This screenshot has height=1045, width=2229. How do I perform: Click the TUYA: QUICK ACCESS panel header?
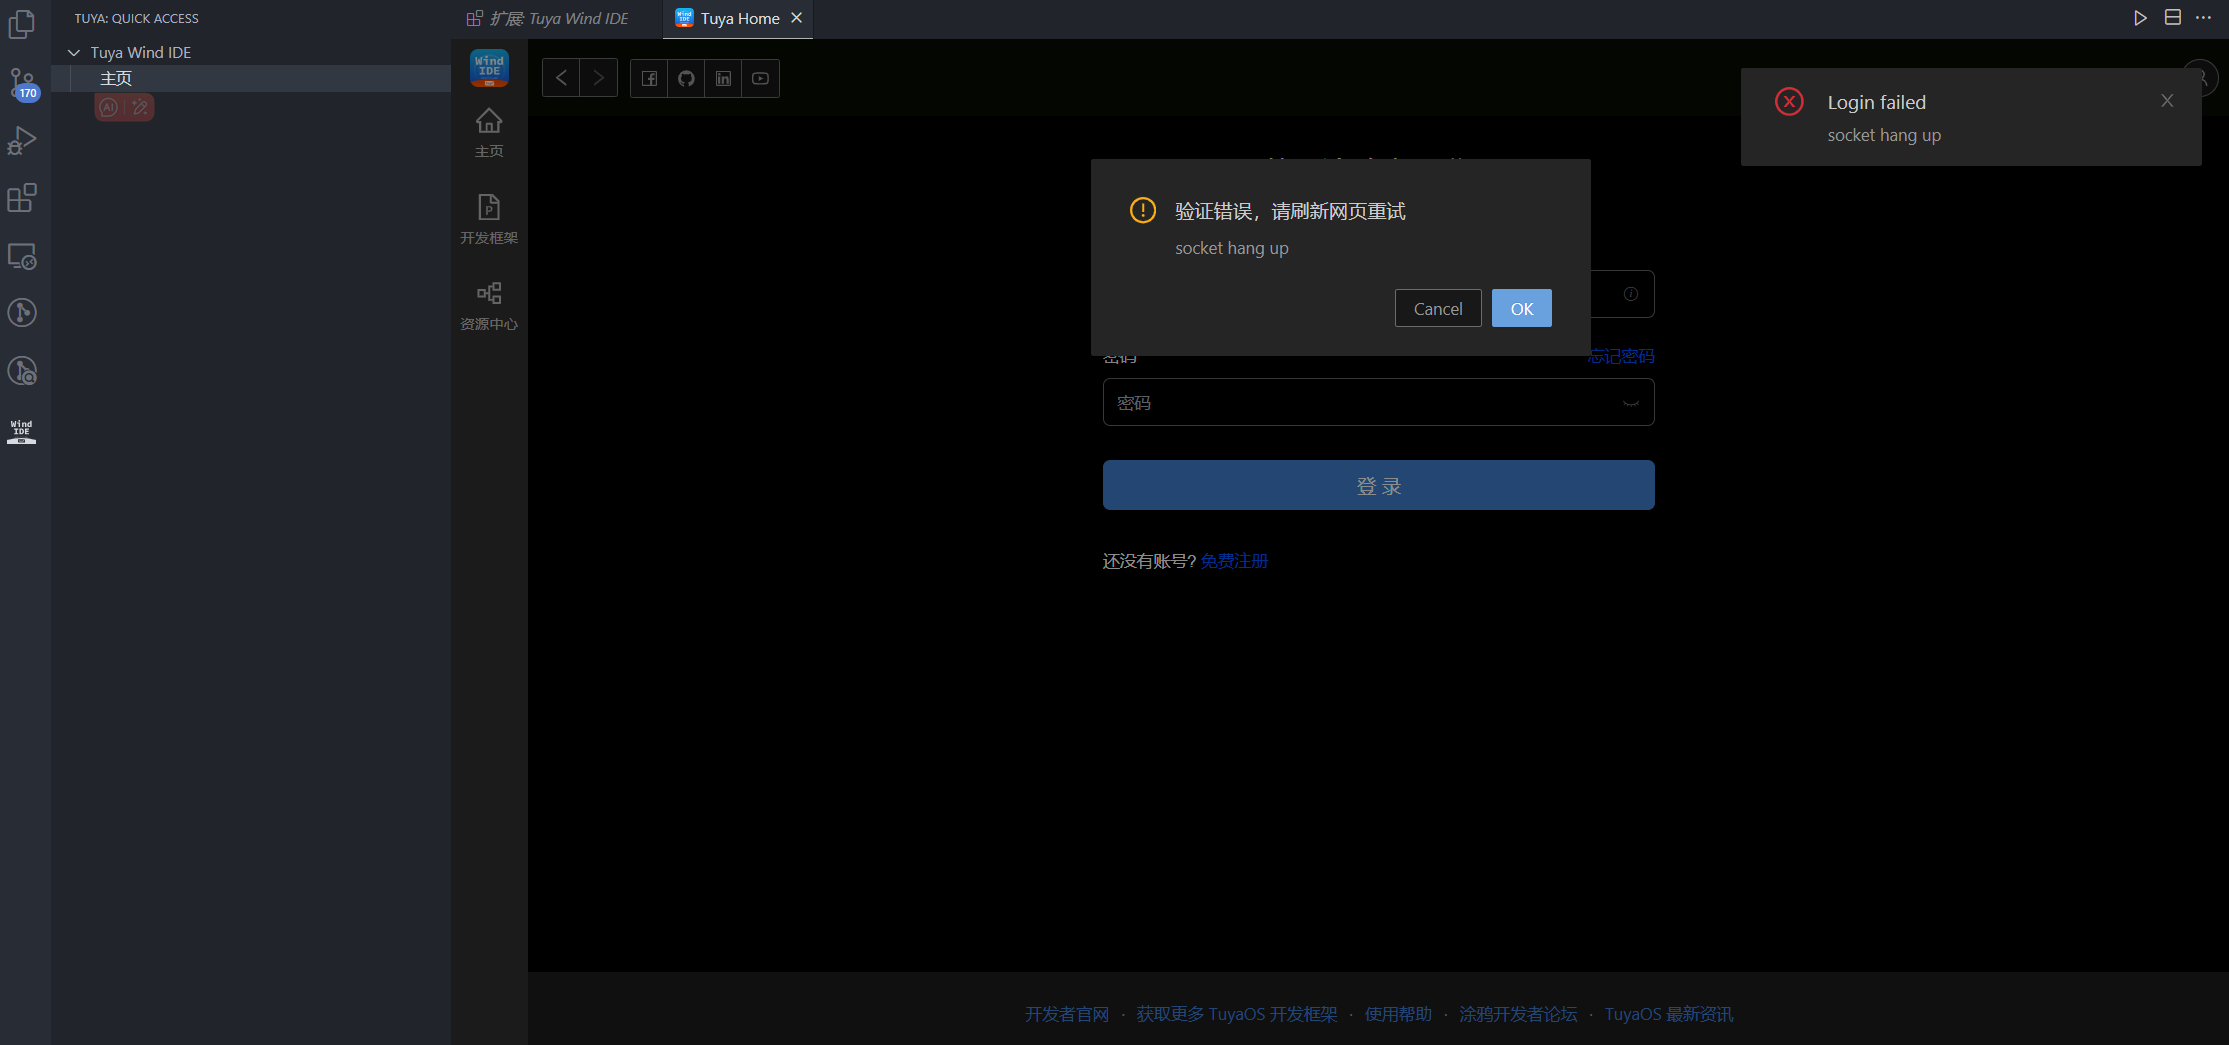point(136,18)
